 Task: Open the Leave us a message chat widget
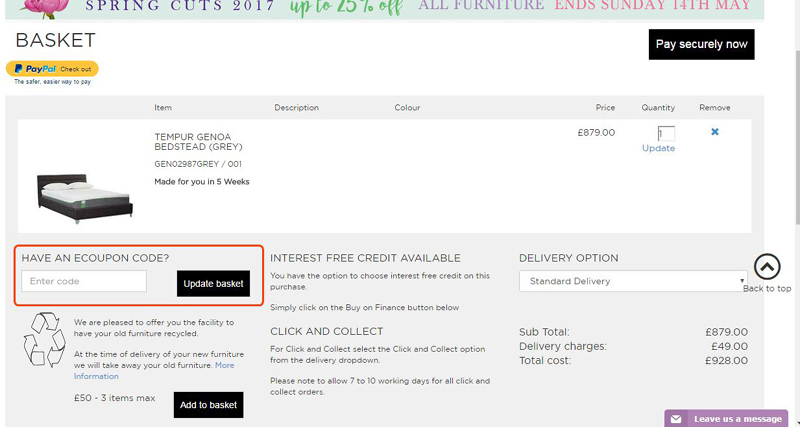pos(726,419)
